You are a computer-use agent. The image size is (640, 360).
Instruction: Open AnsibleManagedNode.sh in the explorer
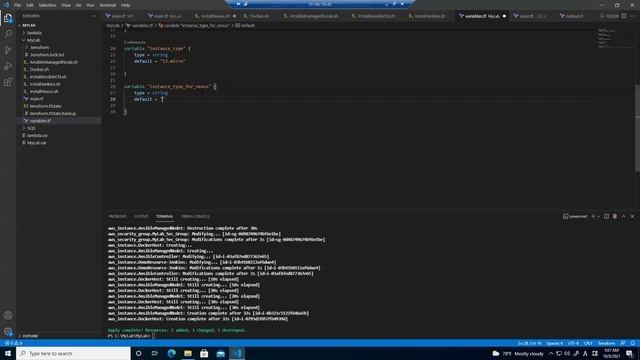pos(53,62)
